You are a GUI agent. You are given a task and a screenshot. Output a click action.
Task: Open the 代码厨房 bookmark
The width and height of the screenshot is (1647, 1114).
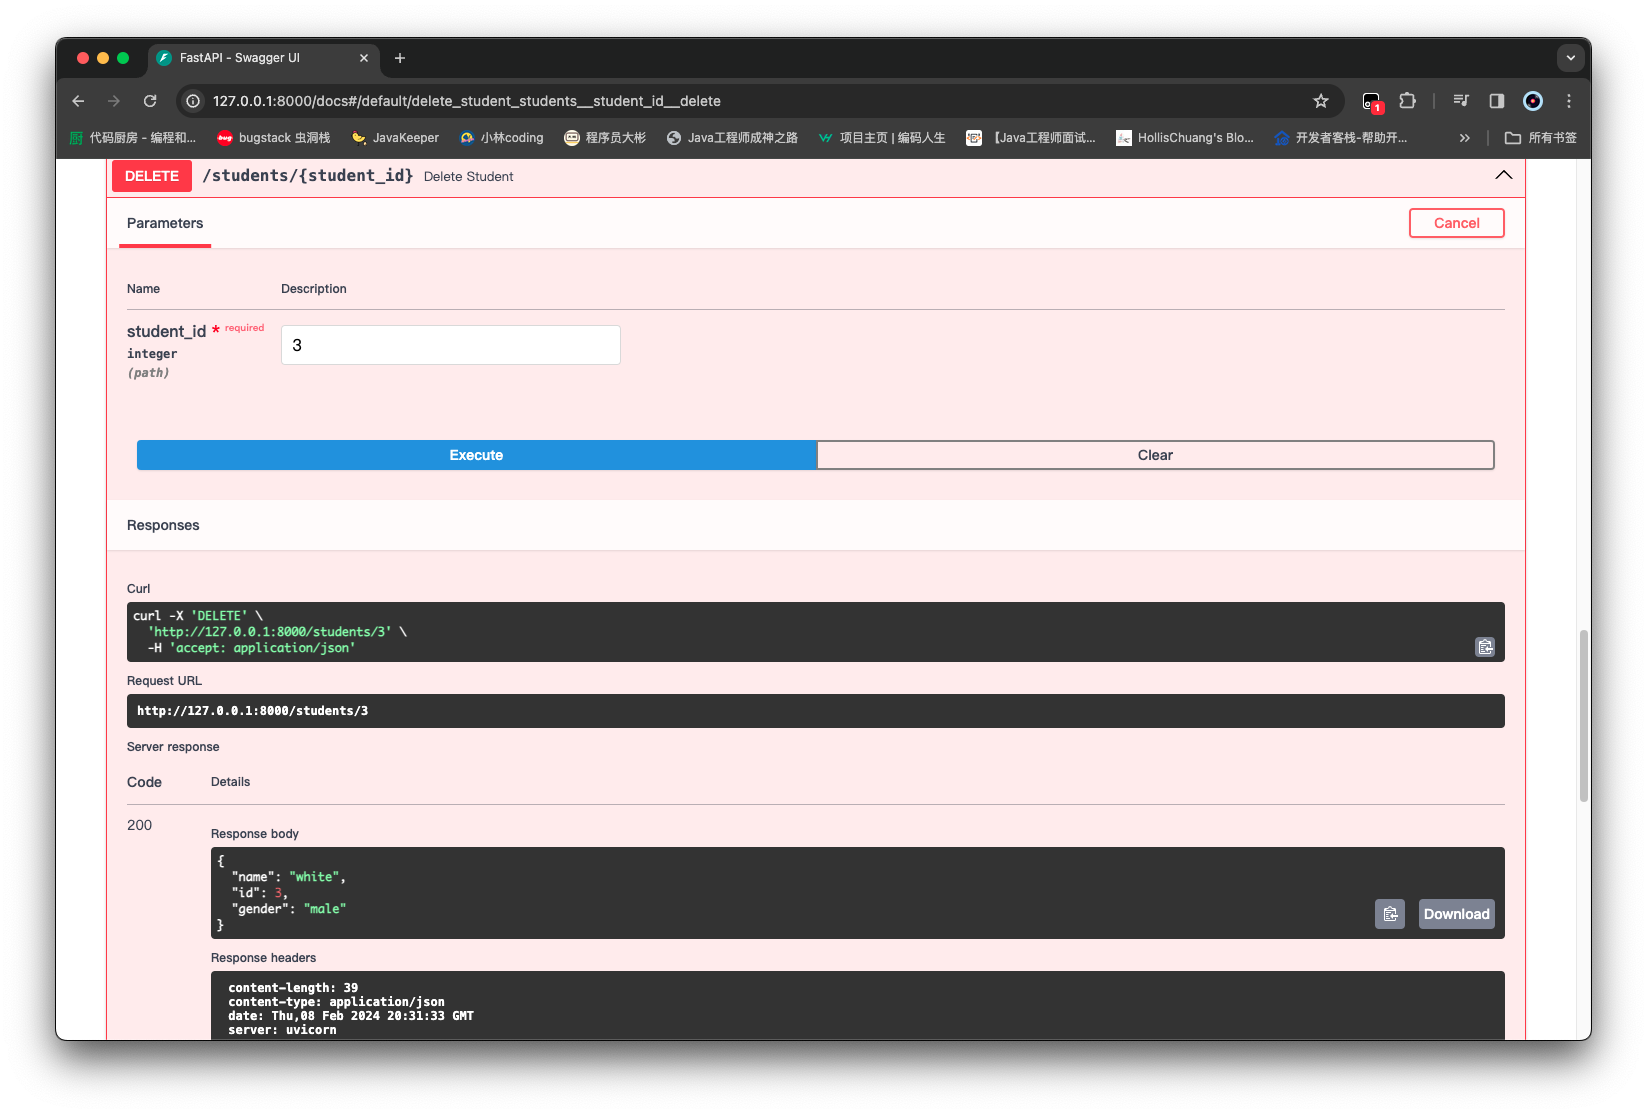point(133,138)
